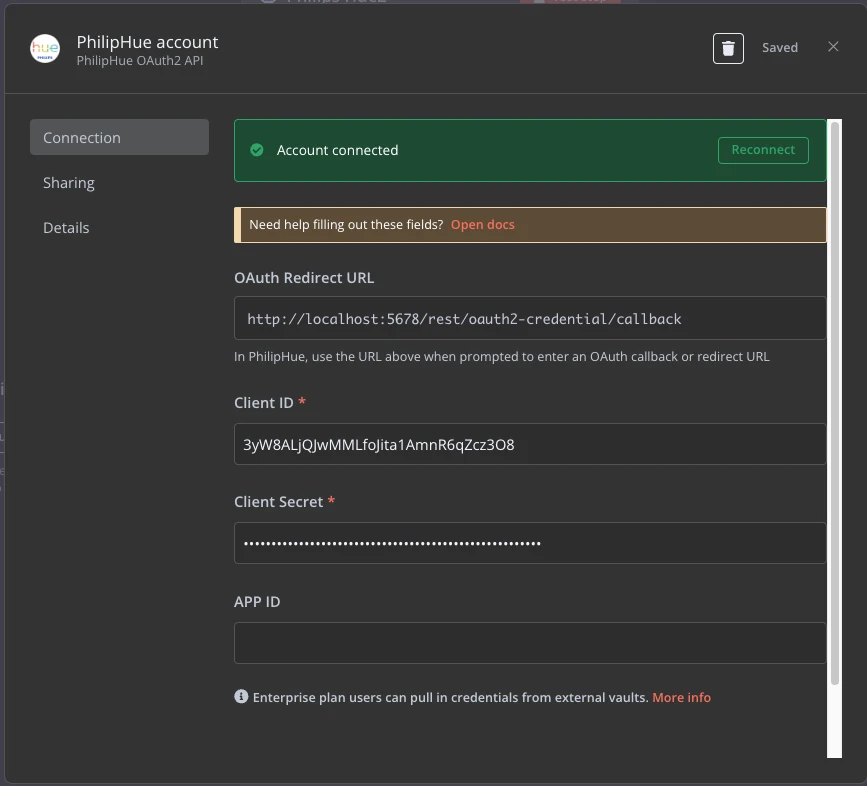
Task: Follow the More info link
Action: 681,697
